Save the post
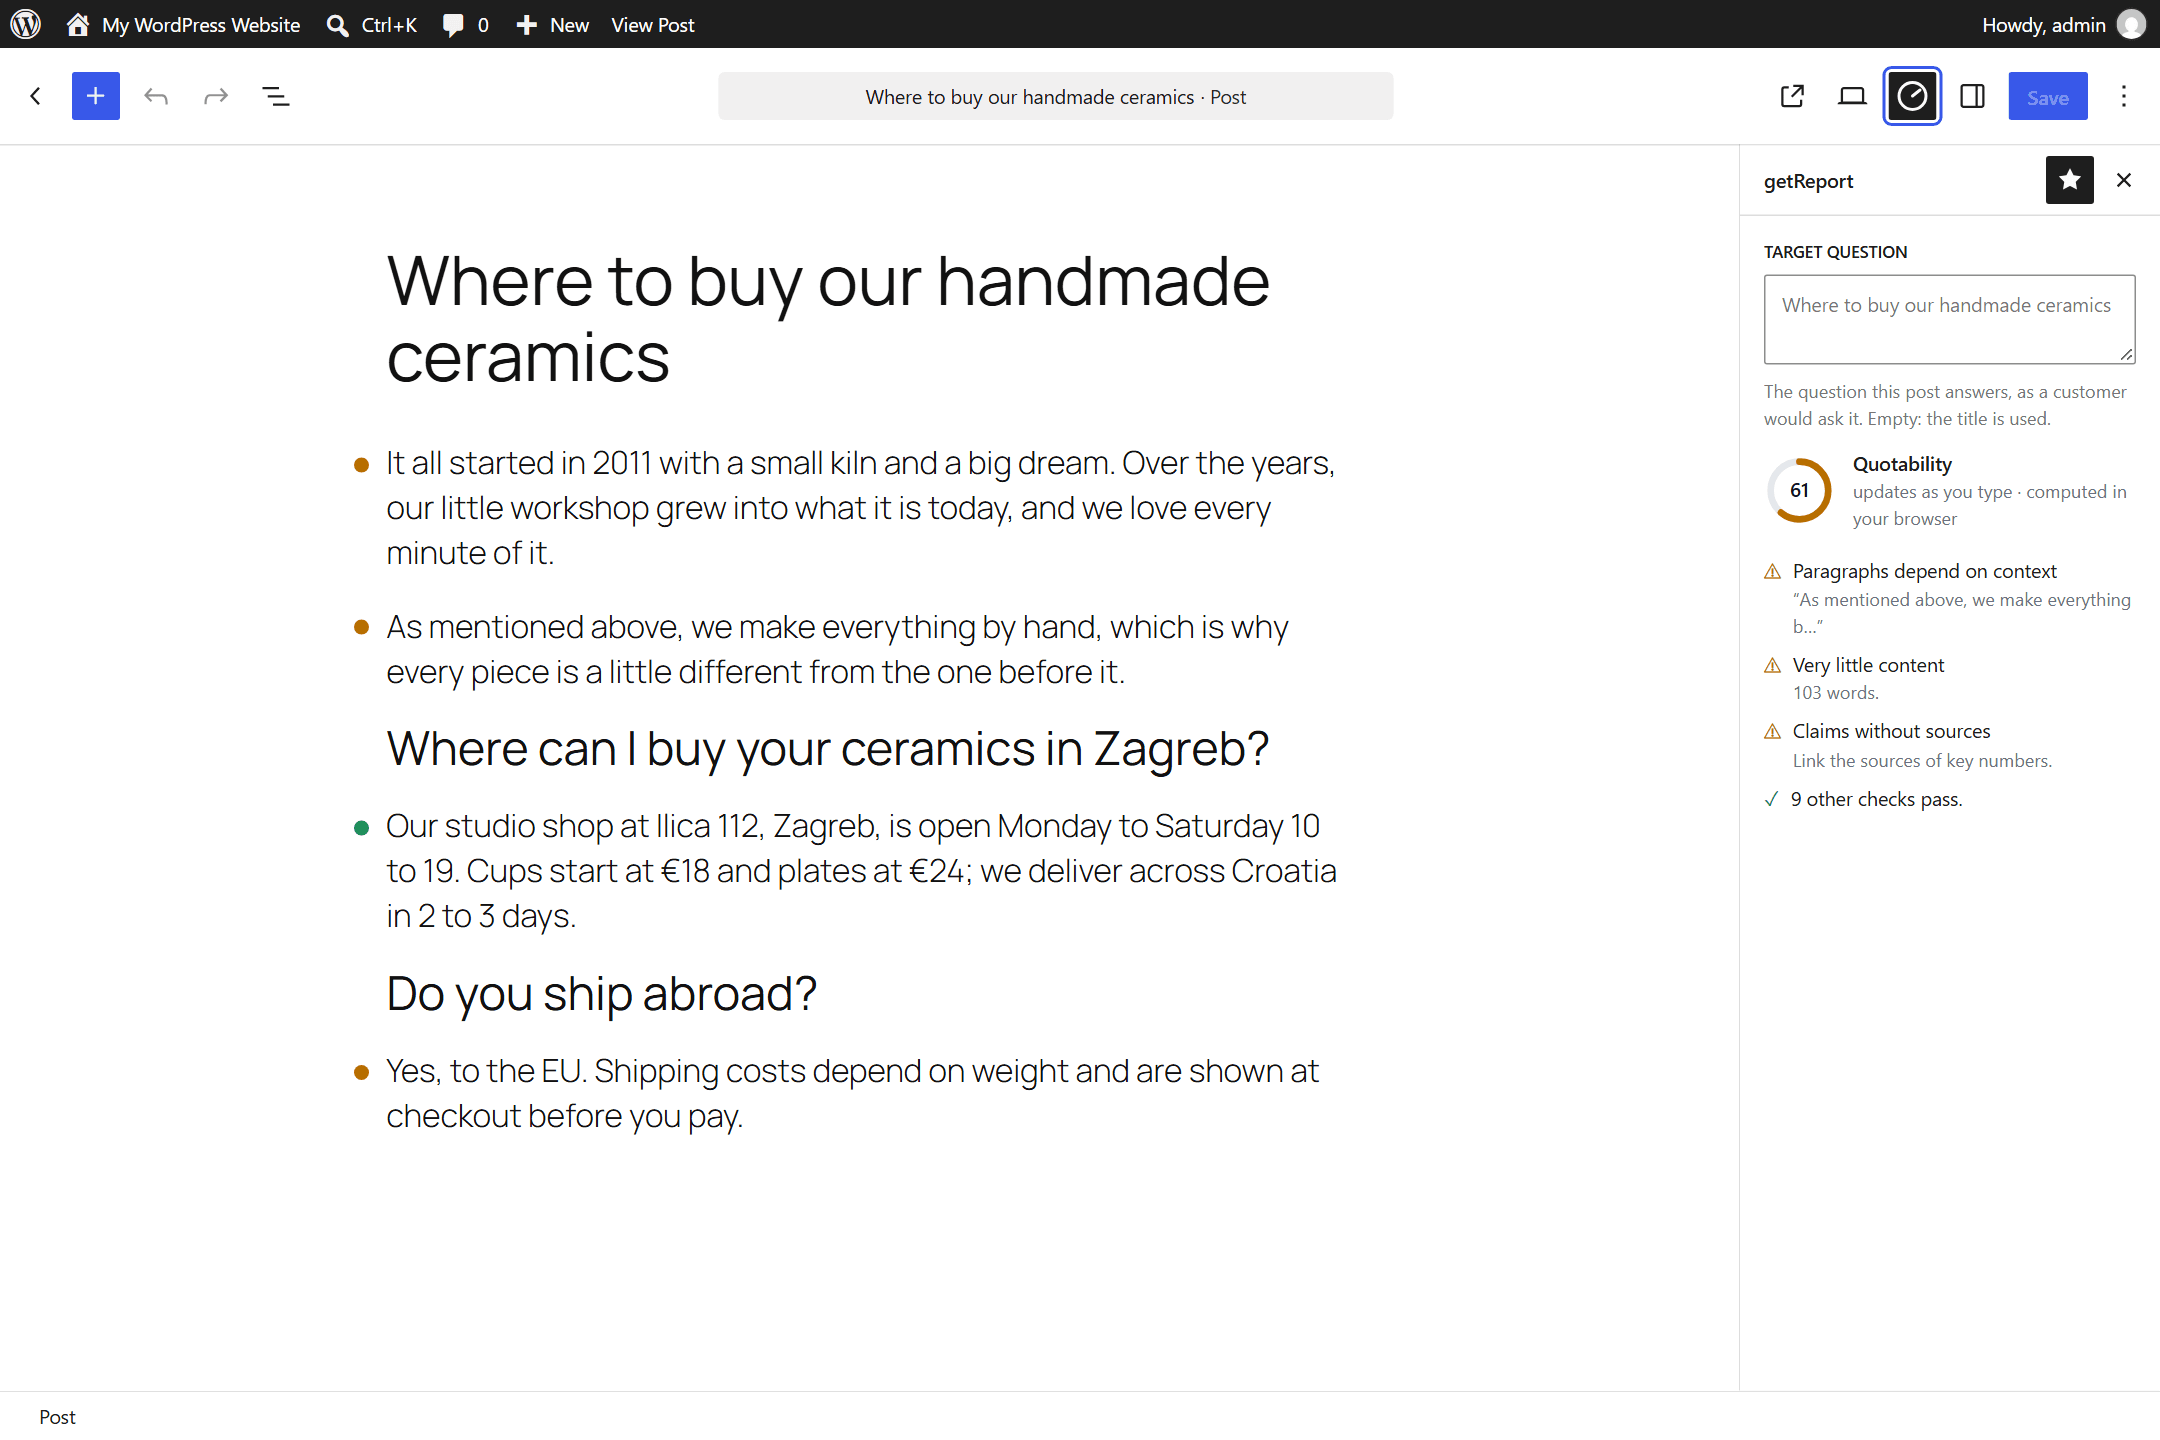Screen dimensions: 2160x1440 click(2048, 97)
